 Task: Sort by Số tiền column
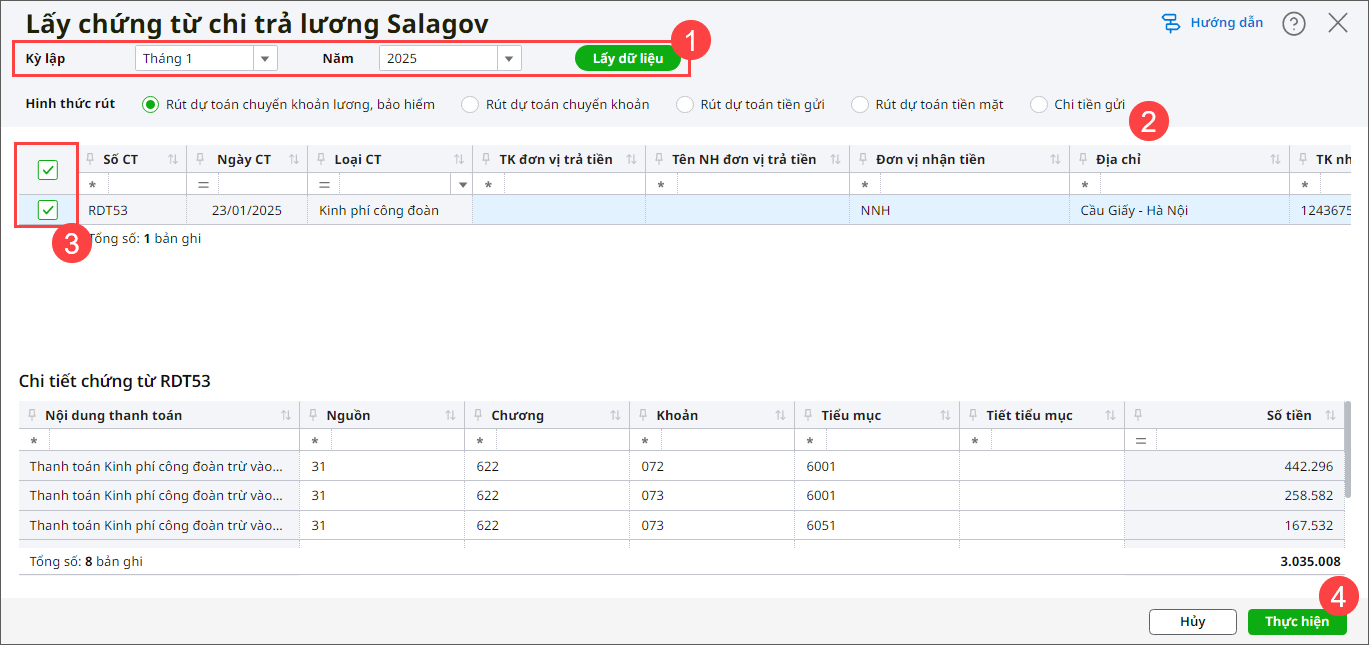pyautogui.click(x=1330, y=416)
